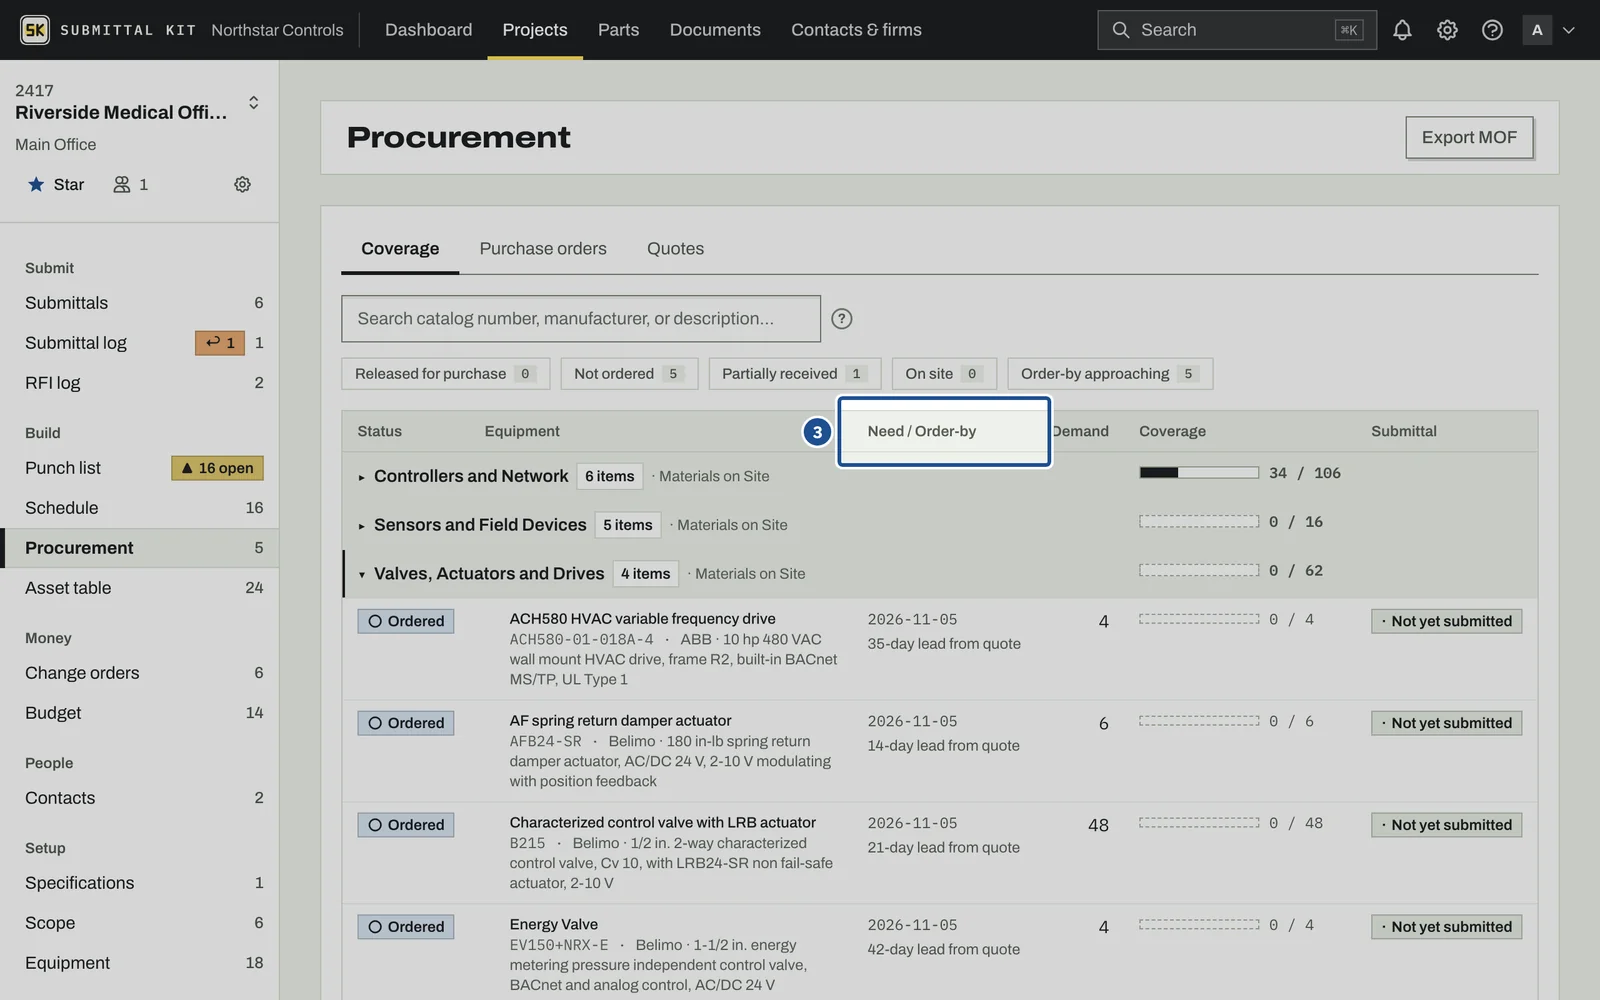Open the account menu chevron
Screen dimensions: 1600x1000
1569,30
